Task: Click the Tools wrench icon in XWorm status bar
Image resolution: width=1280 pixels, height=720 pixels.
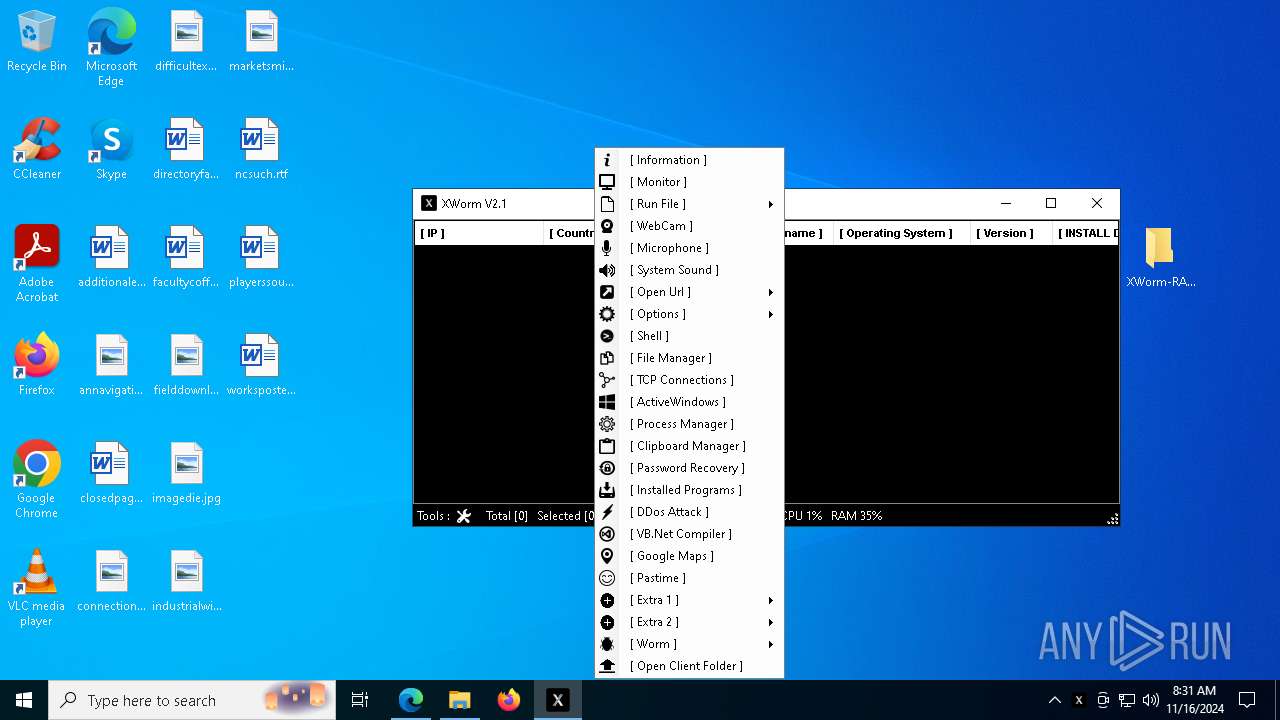Action: [464, 516]
